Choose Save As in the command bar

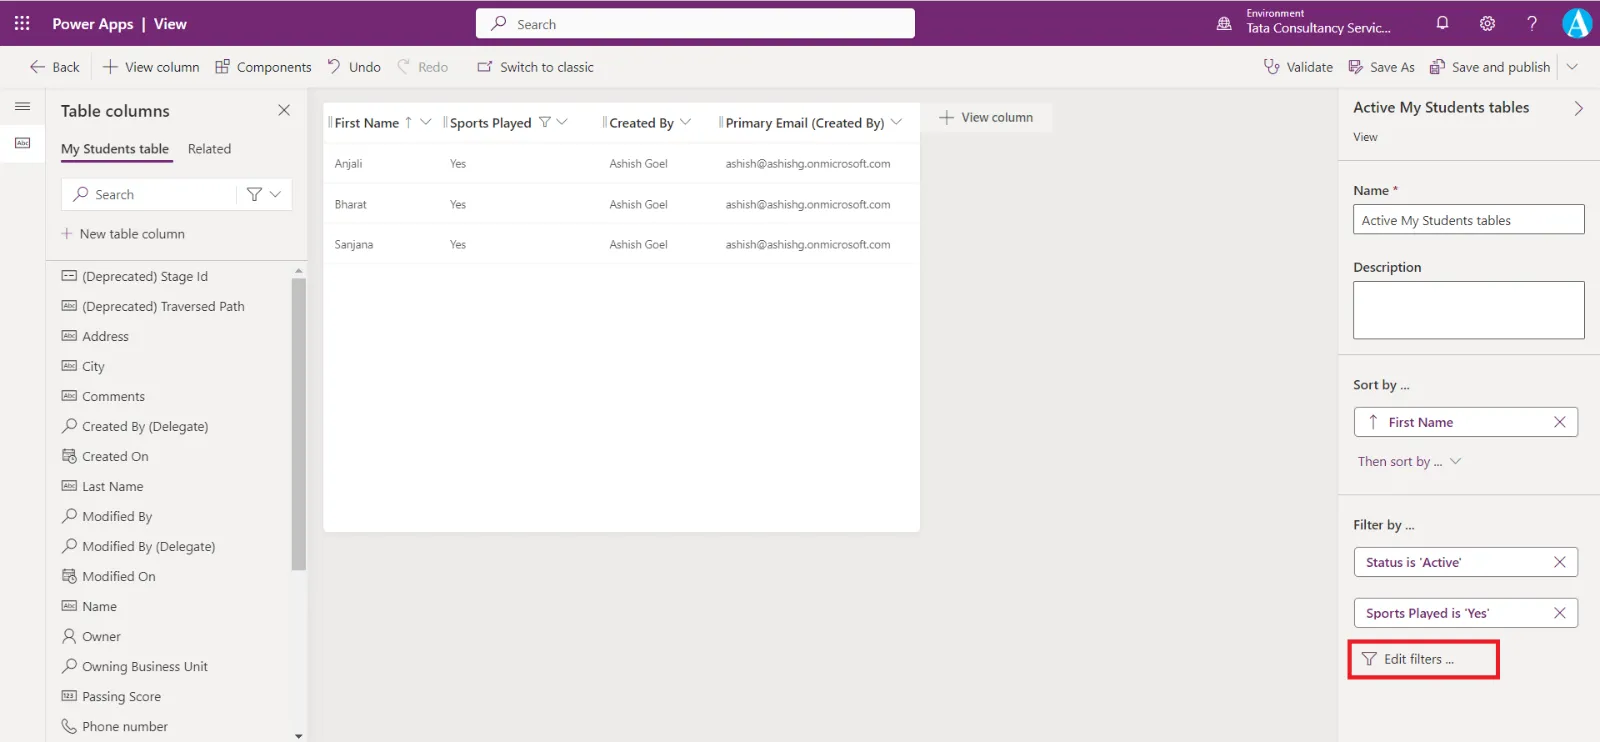pyautogui.click(x=1381, y=67)
